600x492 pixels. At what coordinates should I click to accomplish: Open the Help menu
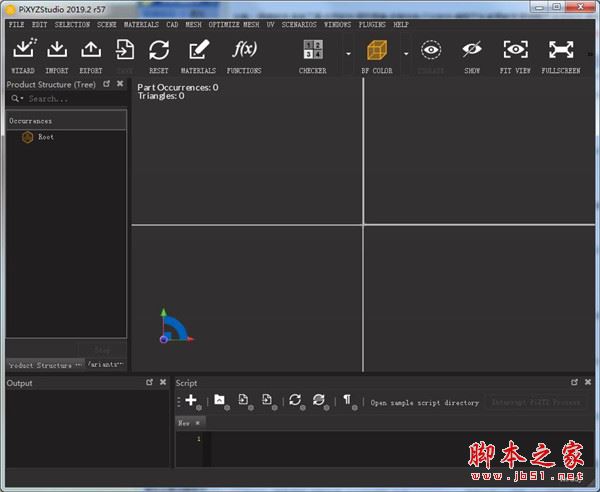click(x=401, y=24)
